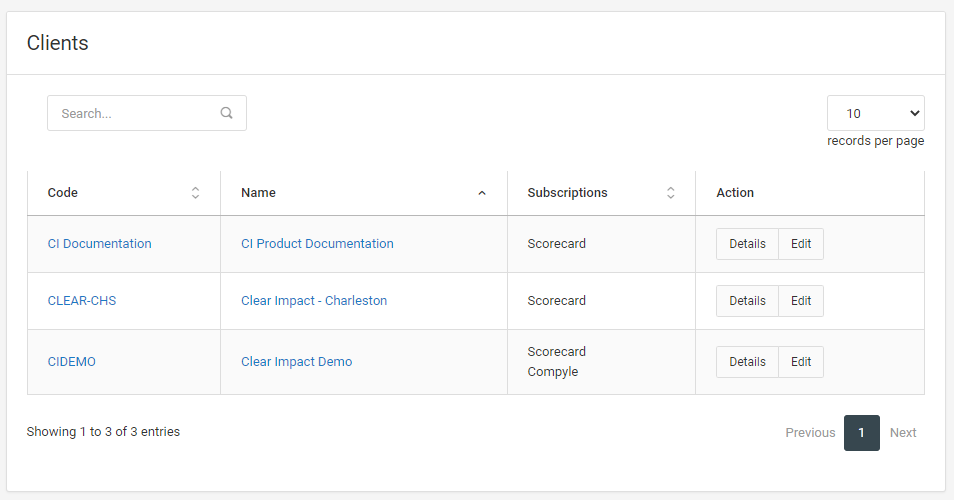Open CLEAR-CHS code link
This screenshot has width=954, height=500.
pyautogui.click(x=82, y=301)
